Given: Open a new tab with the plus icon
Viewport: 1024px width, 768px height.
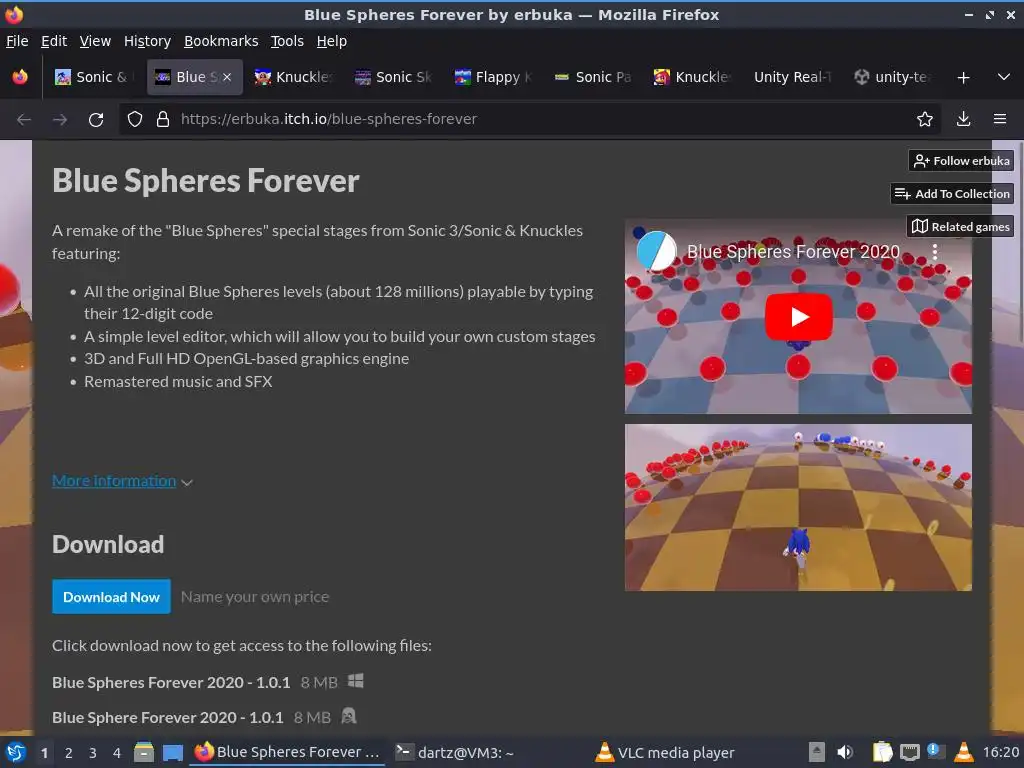Looking at the screenshot, I should point(963,78).
